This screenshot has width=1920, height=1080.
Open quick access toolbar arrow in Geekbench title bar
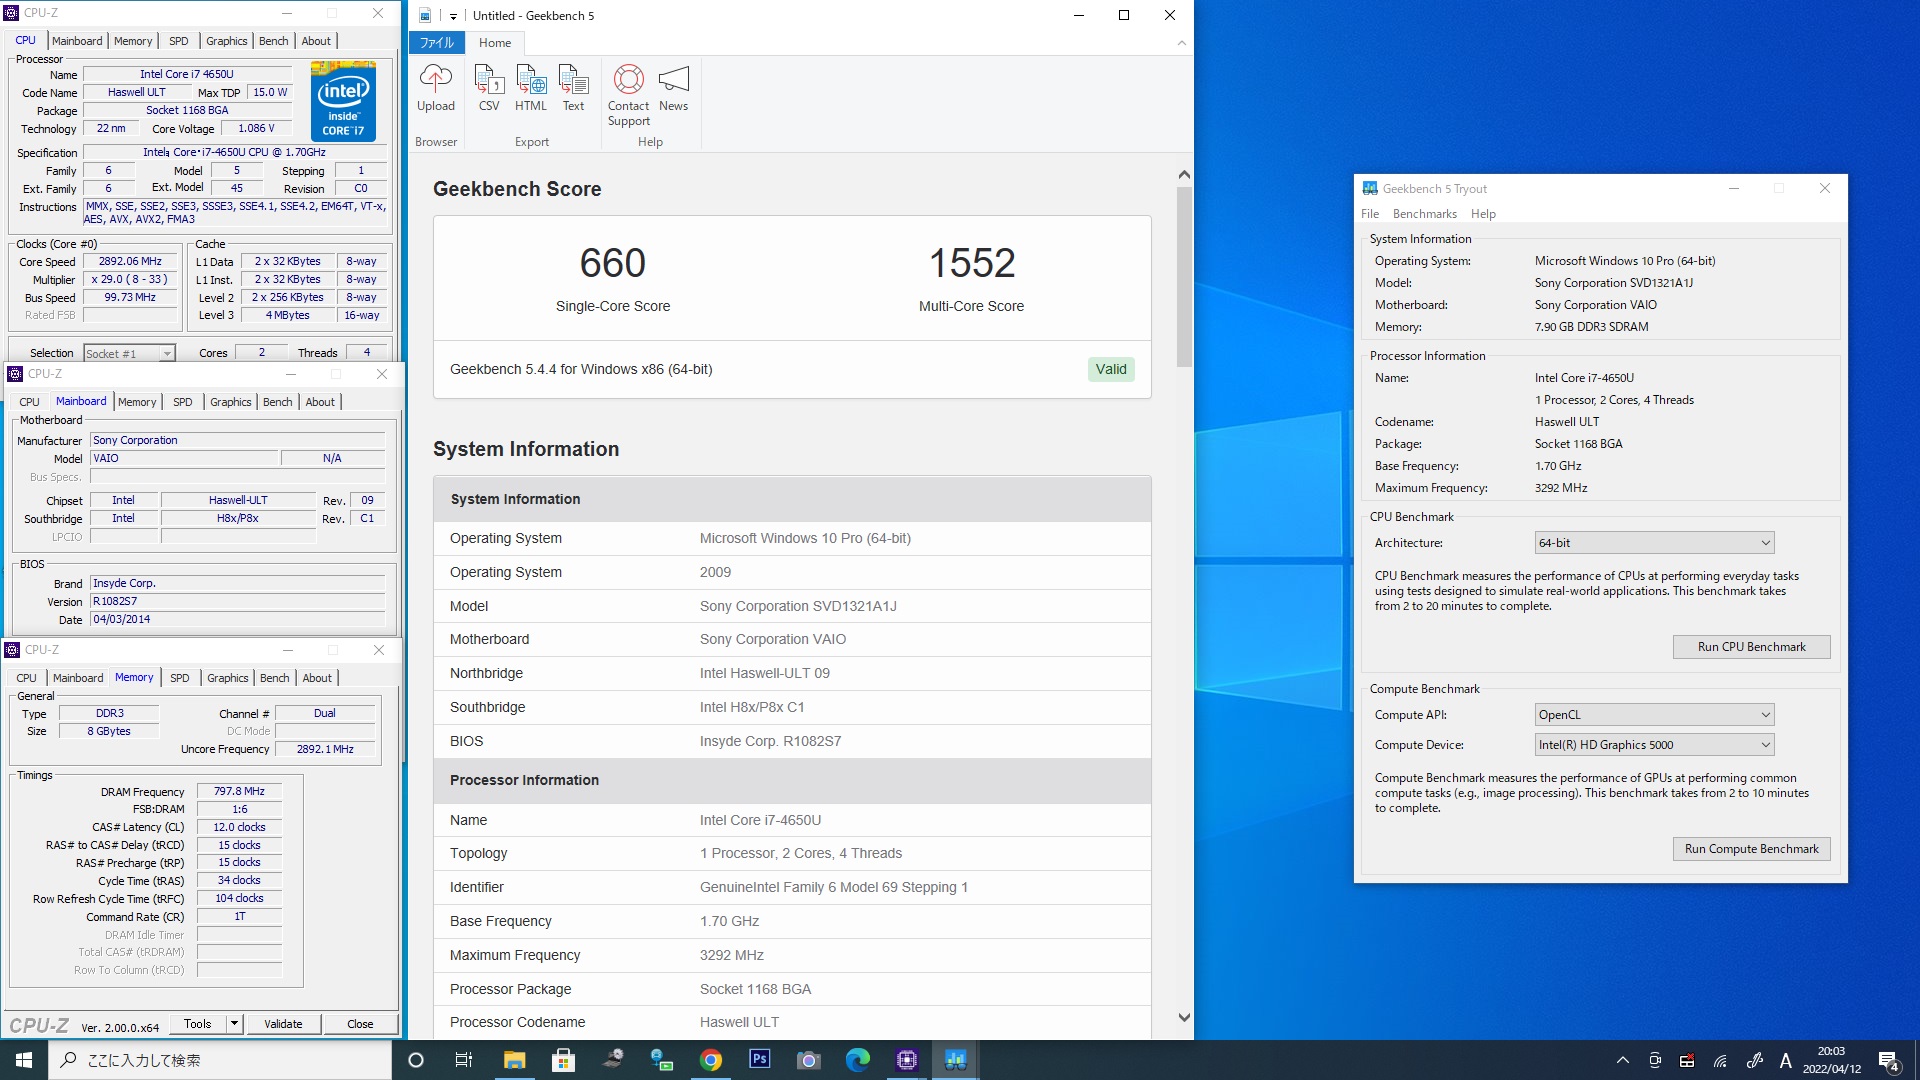coord(453,16)
